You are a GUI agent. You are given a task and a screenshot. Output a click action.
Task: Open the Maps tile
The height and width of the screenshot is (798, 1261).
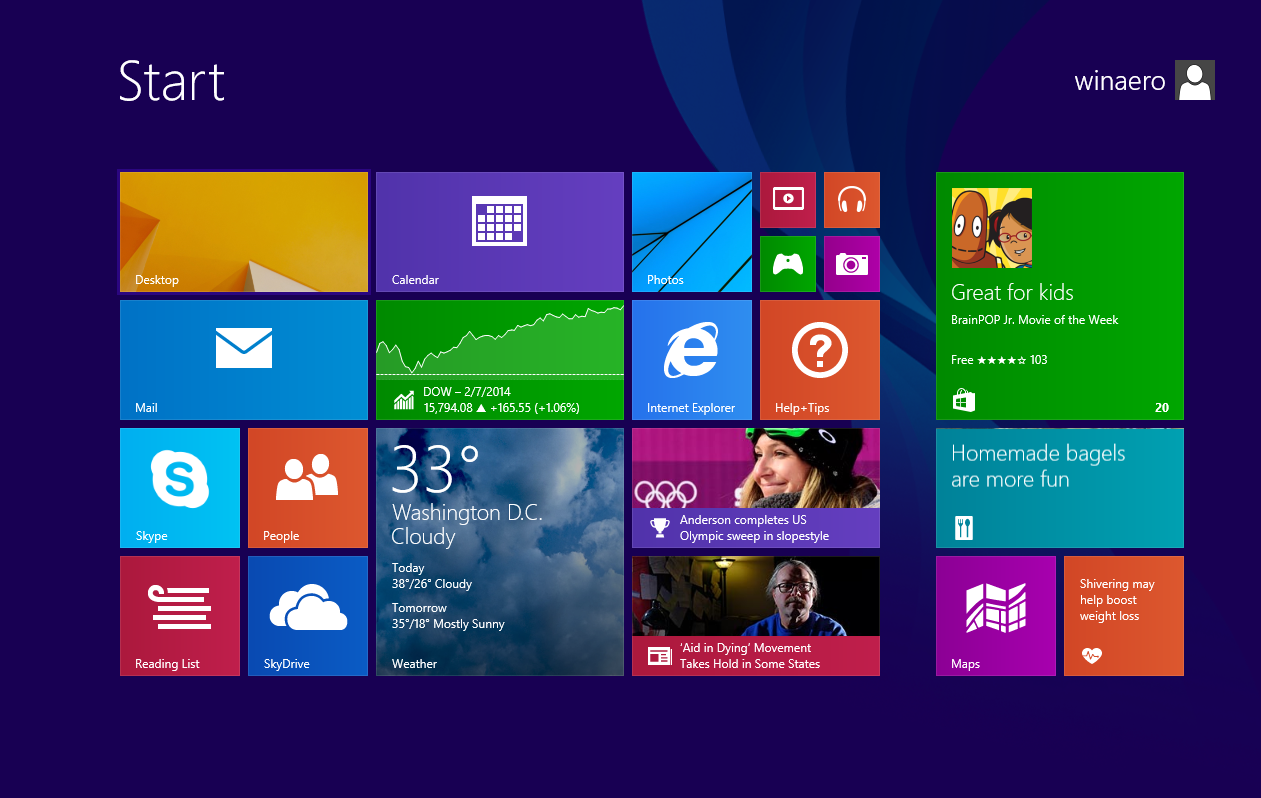[996, 616]
